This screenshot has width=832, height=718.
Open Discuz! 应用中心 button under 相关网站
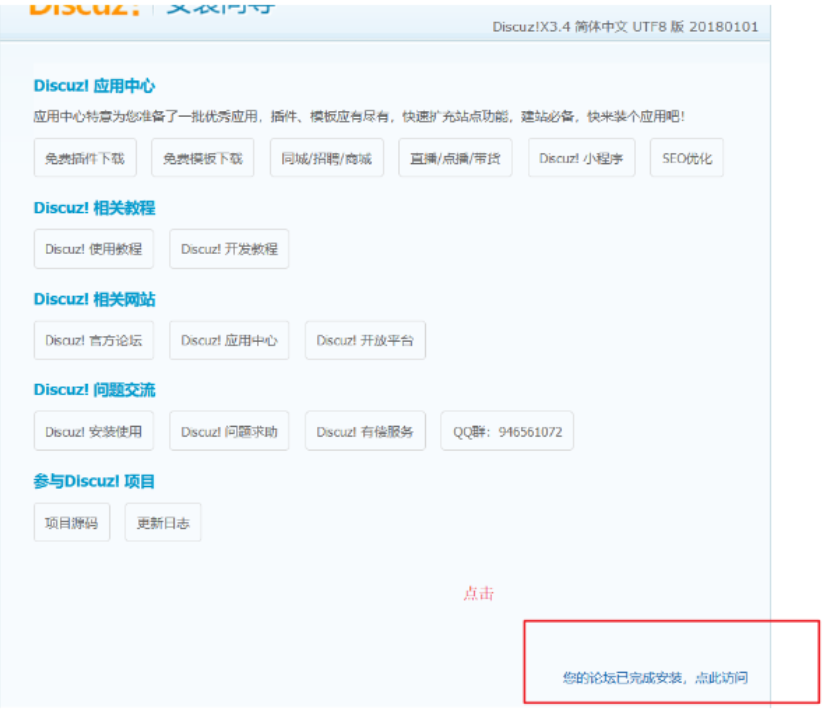229,340
